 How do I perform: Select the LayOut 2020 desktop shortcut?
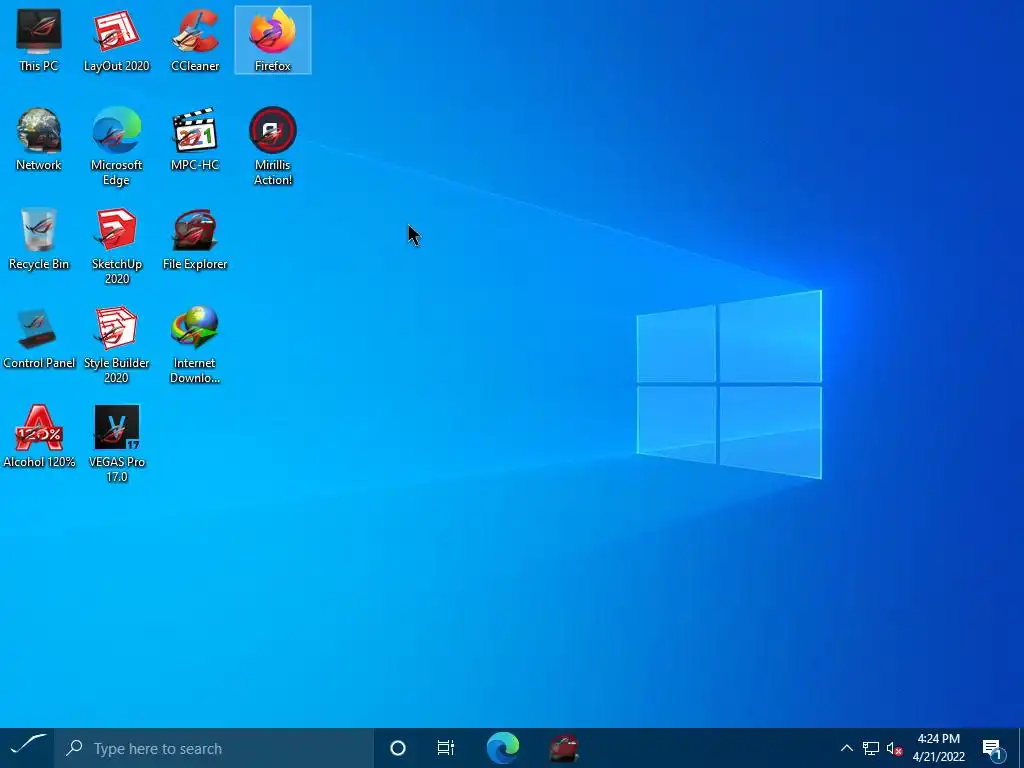pyautogui.click(x=116, y=40)
